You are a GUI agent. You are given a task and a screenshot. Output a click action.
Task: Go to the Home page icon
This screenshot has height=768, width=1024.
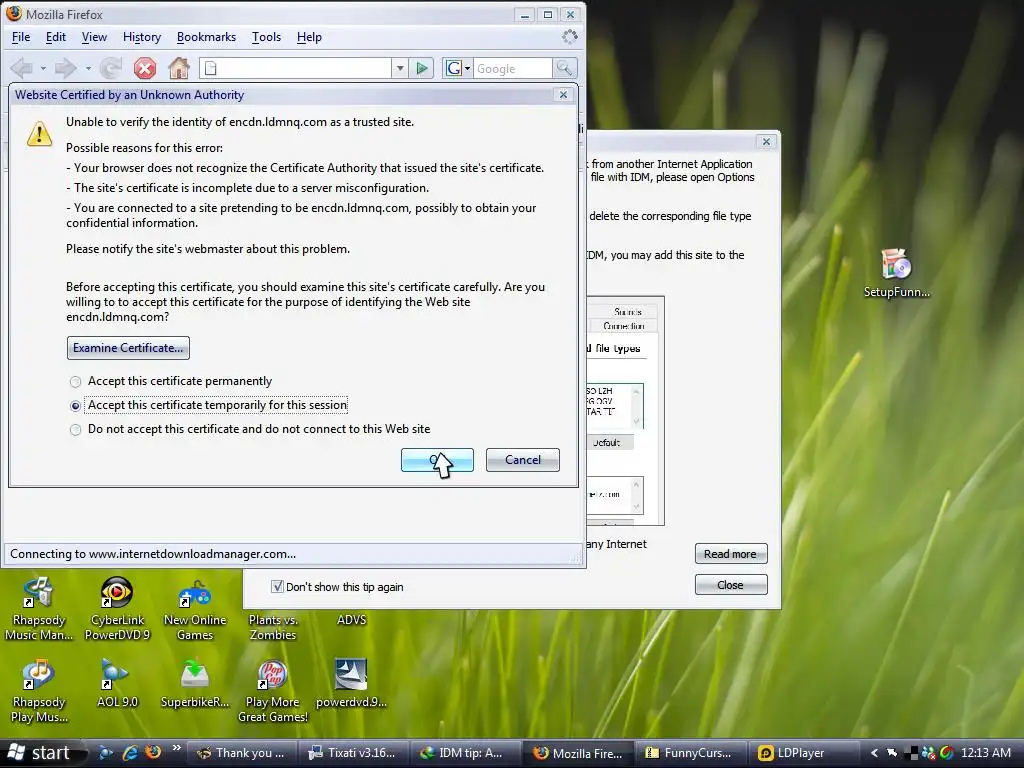coord(178,68)
